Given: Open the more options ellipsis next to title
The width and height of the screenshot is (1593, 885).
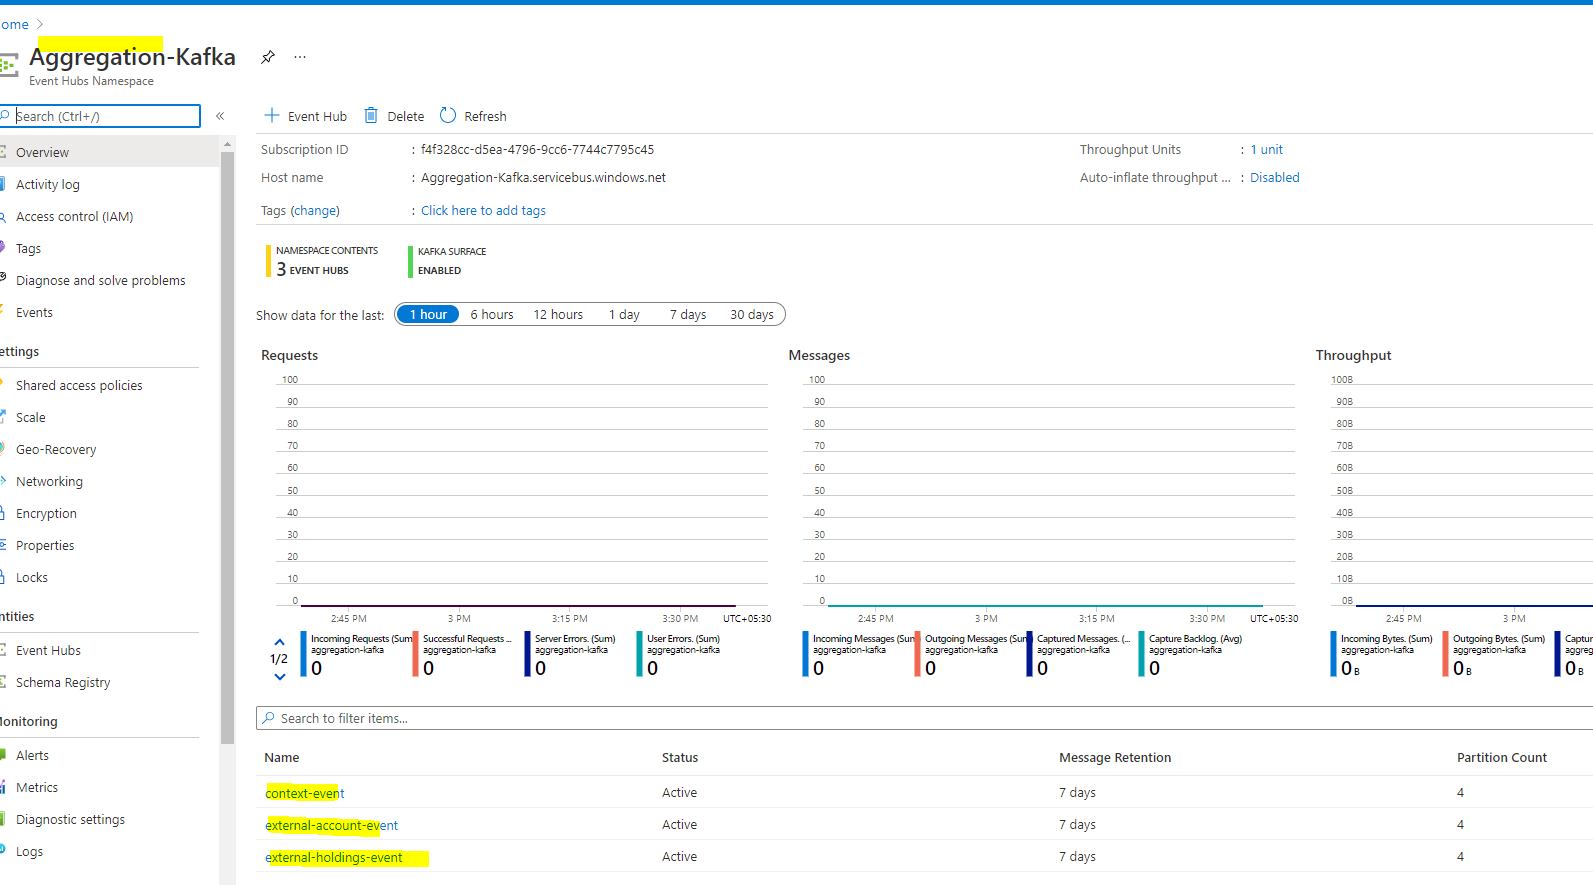Looking at the screenshot, I should click(x=300, y=57).
